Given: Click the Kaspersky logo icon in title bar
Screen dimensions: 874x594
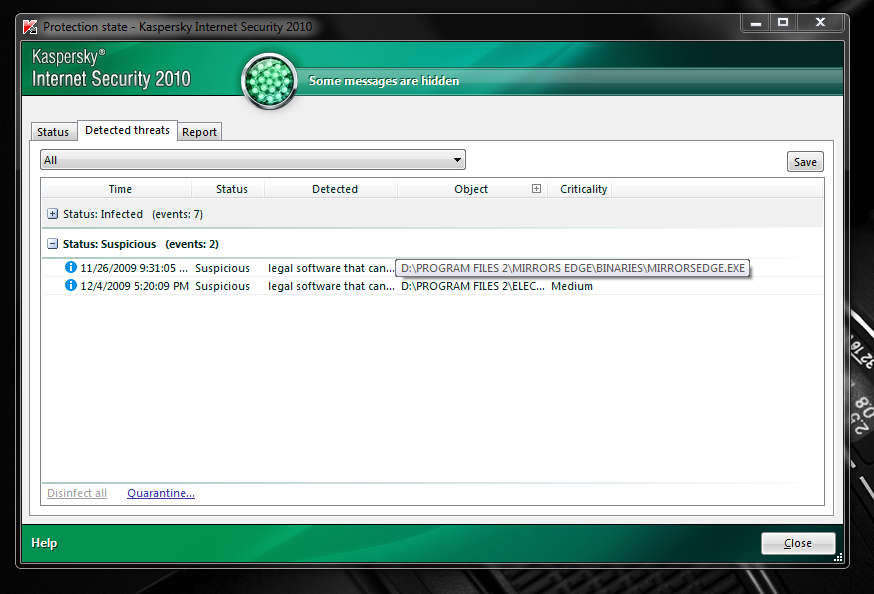Looking at the screenshot, I should click(30, 27).
